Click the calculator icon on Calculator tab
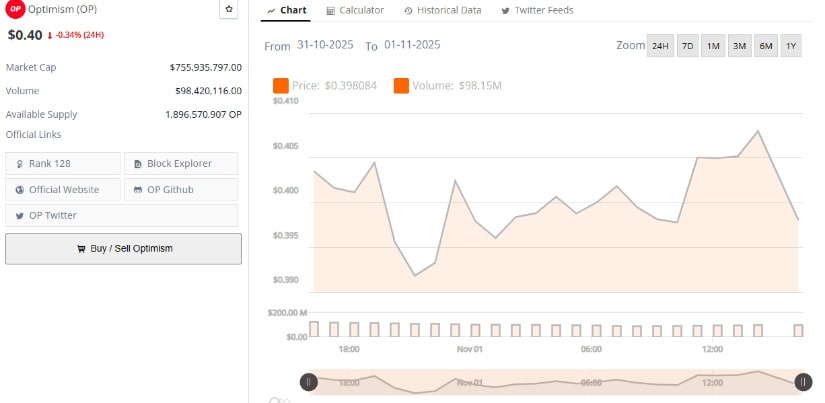Image resolution: width=825 pixels, height=403 pixels. point(330,11)
